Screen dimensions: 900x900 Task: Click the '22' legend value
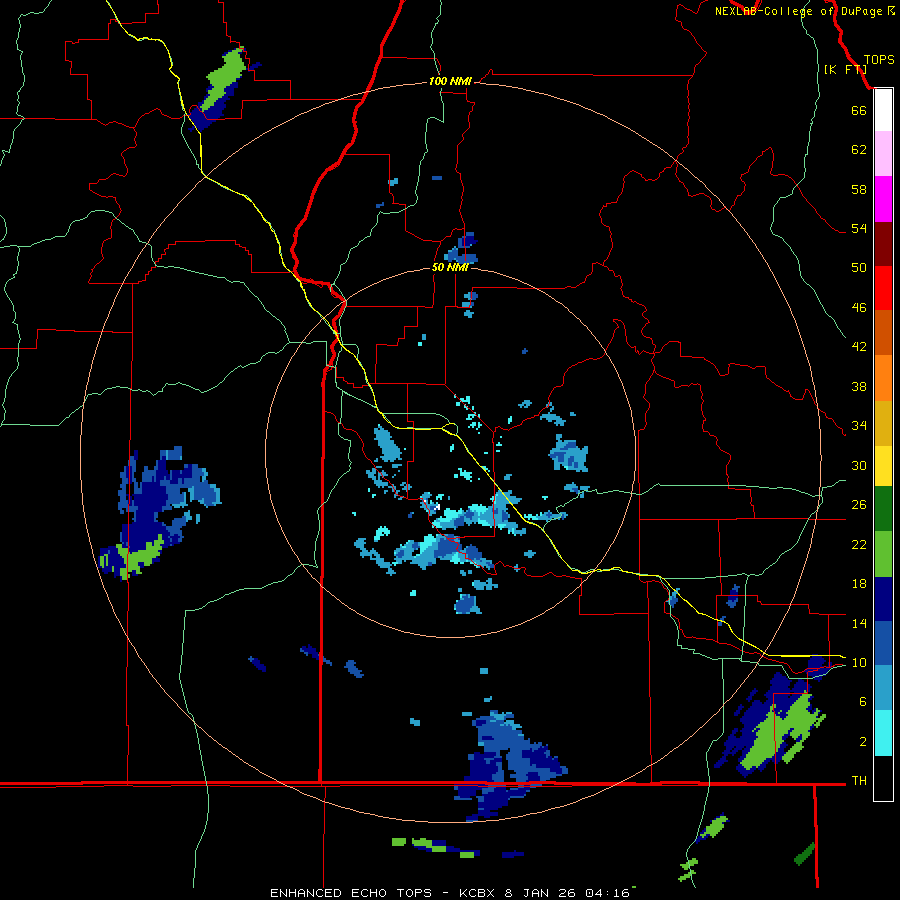(x=859, y=544)
